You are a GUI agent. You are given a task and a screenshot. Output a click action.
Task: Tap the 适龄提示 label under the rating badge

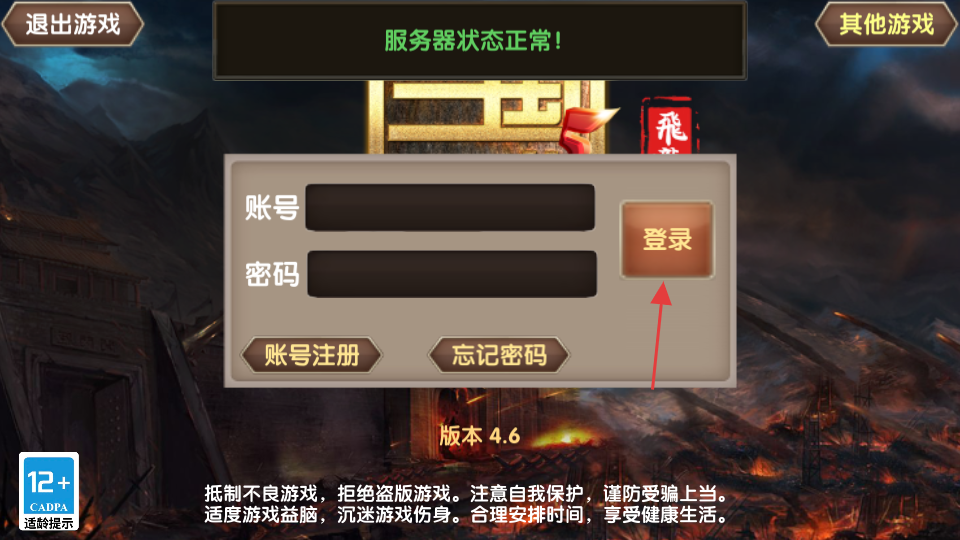(48, 523)
